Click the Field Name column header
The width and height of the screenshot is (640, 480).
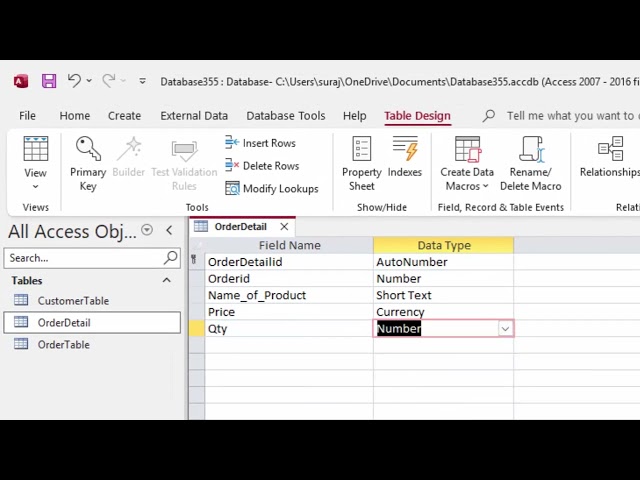pos(289,245)
